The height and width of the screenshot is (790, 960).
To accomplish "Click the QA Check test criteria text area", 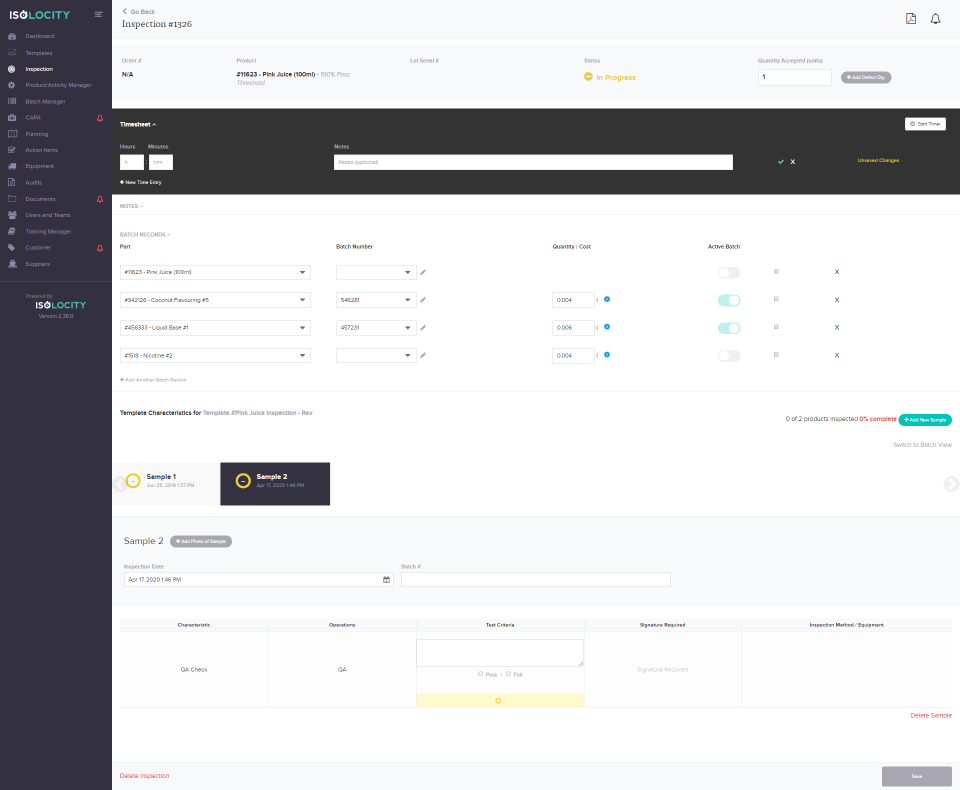I will coord(500,653).
